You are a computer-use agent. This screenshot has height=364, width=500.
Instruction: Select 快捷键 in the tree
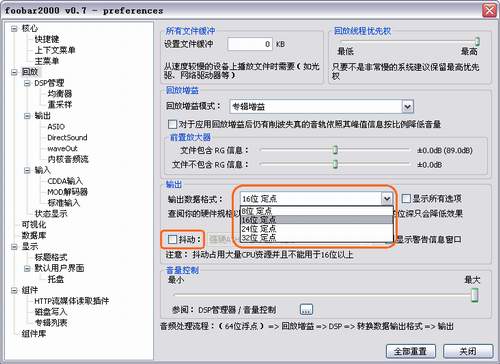(x=47, y=39)
